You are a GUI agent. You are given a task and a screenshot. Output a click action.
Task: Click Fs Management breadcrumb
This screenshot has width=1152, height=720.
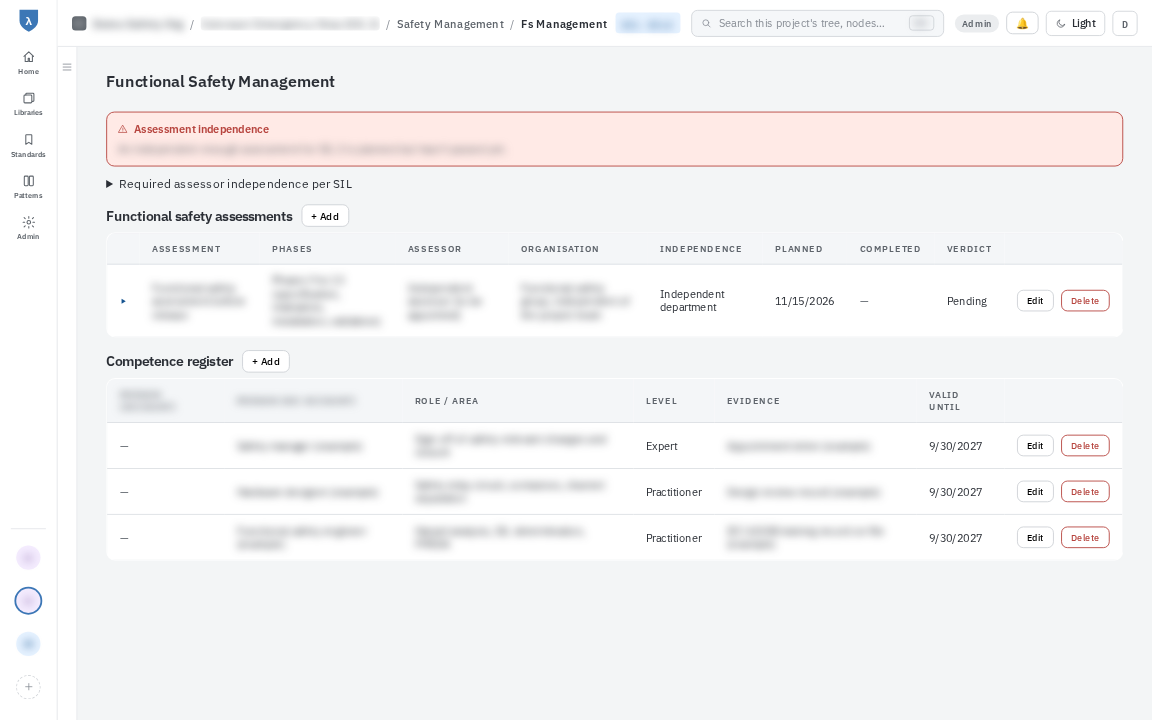click(564, 24)
